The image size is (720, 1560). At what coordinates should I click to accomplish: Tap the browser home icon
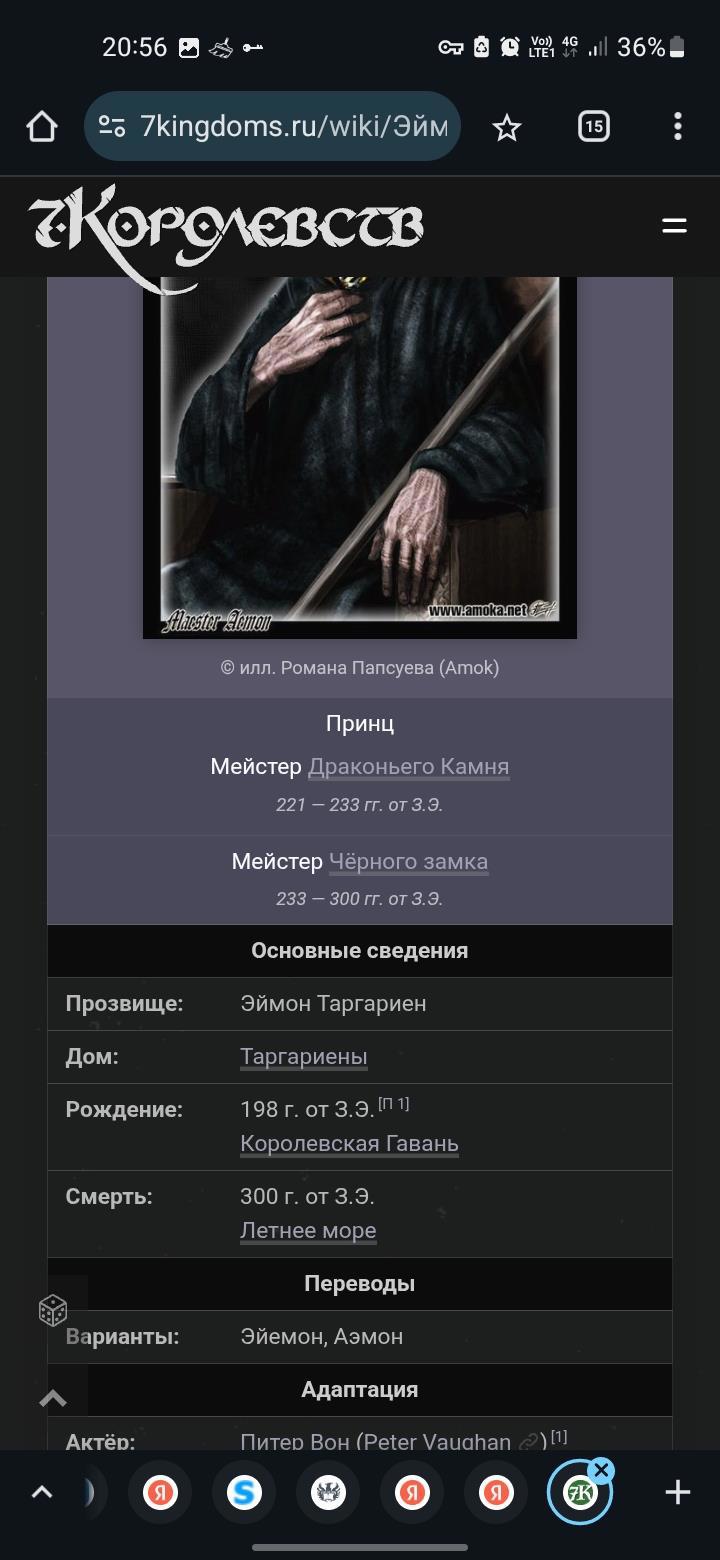point(41,127)
